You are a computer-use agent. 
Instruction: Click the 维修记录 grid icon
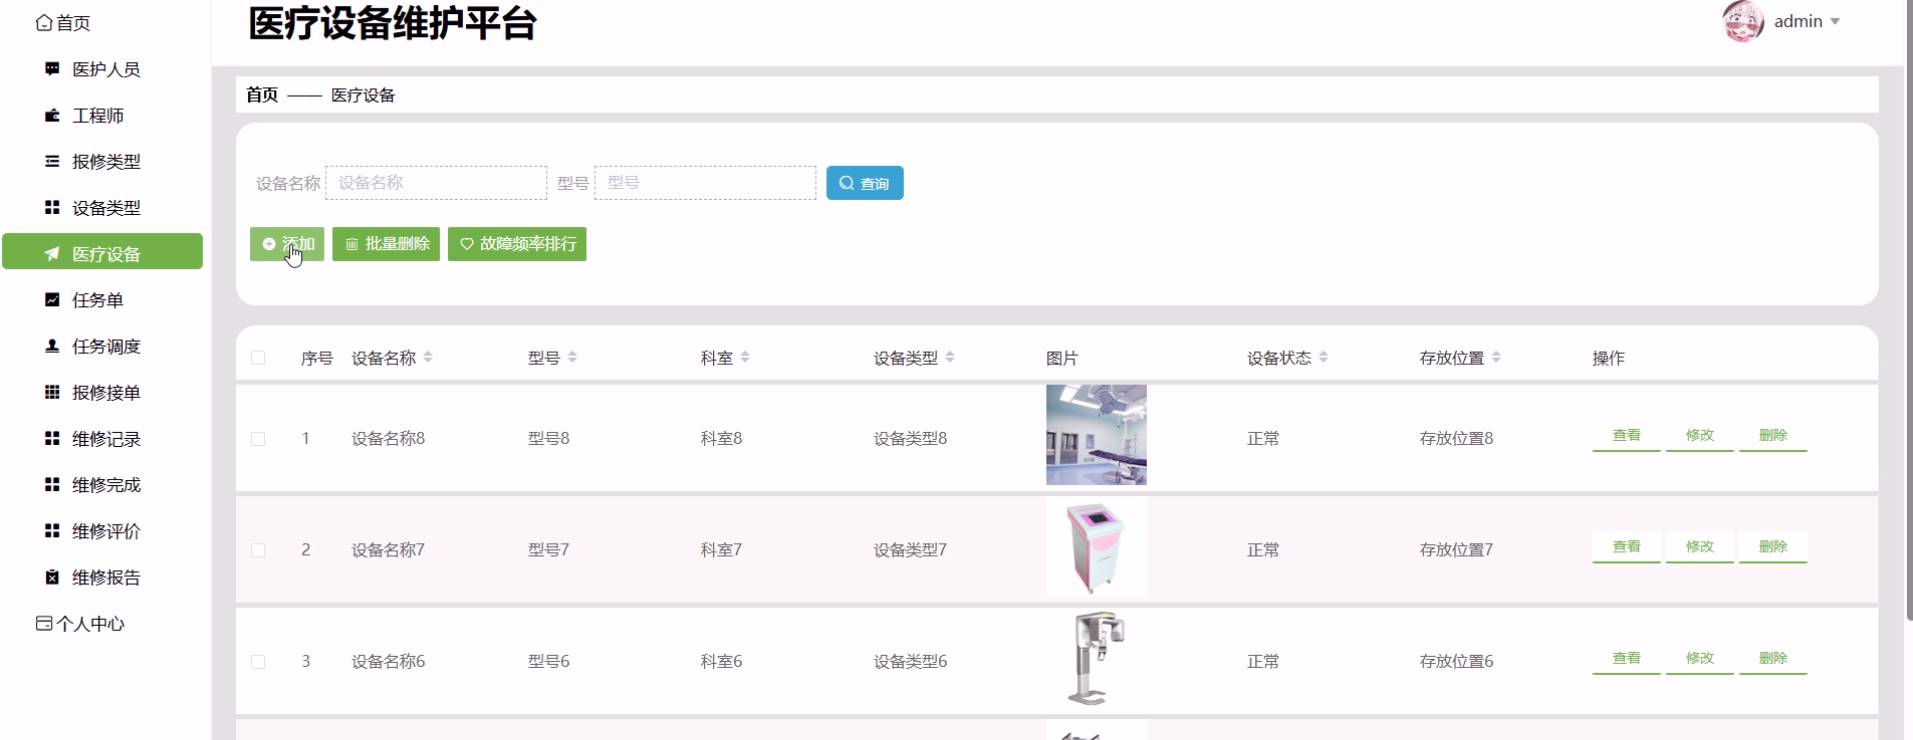pos(52,438)
